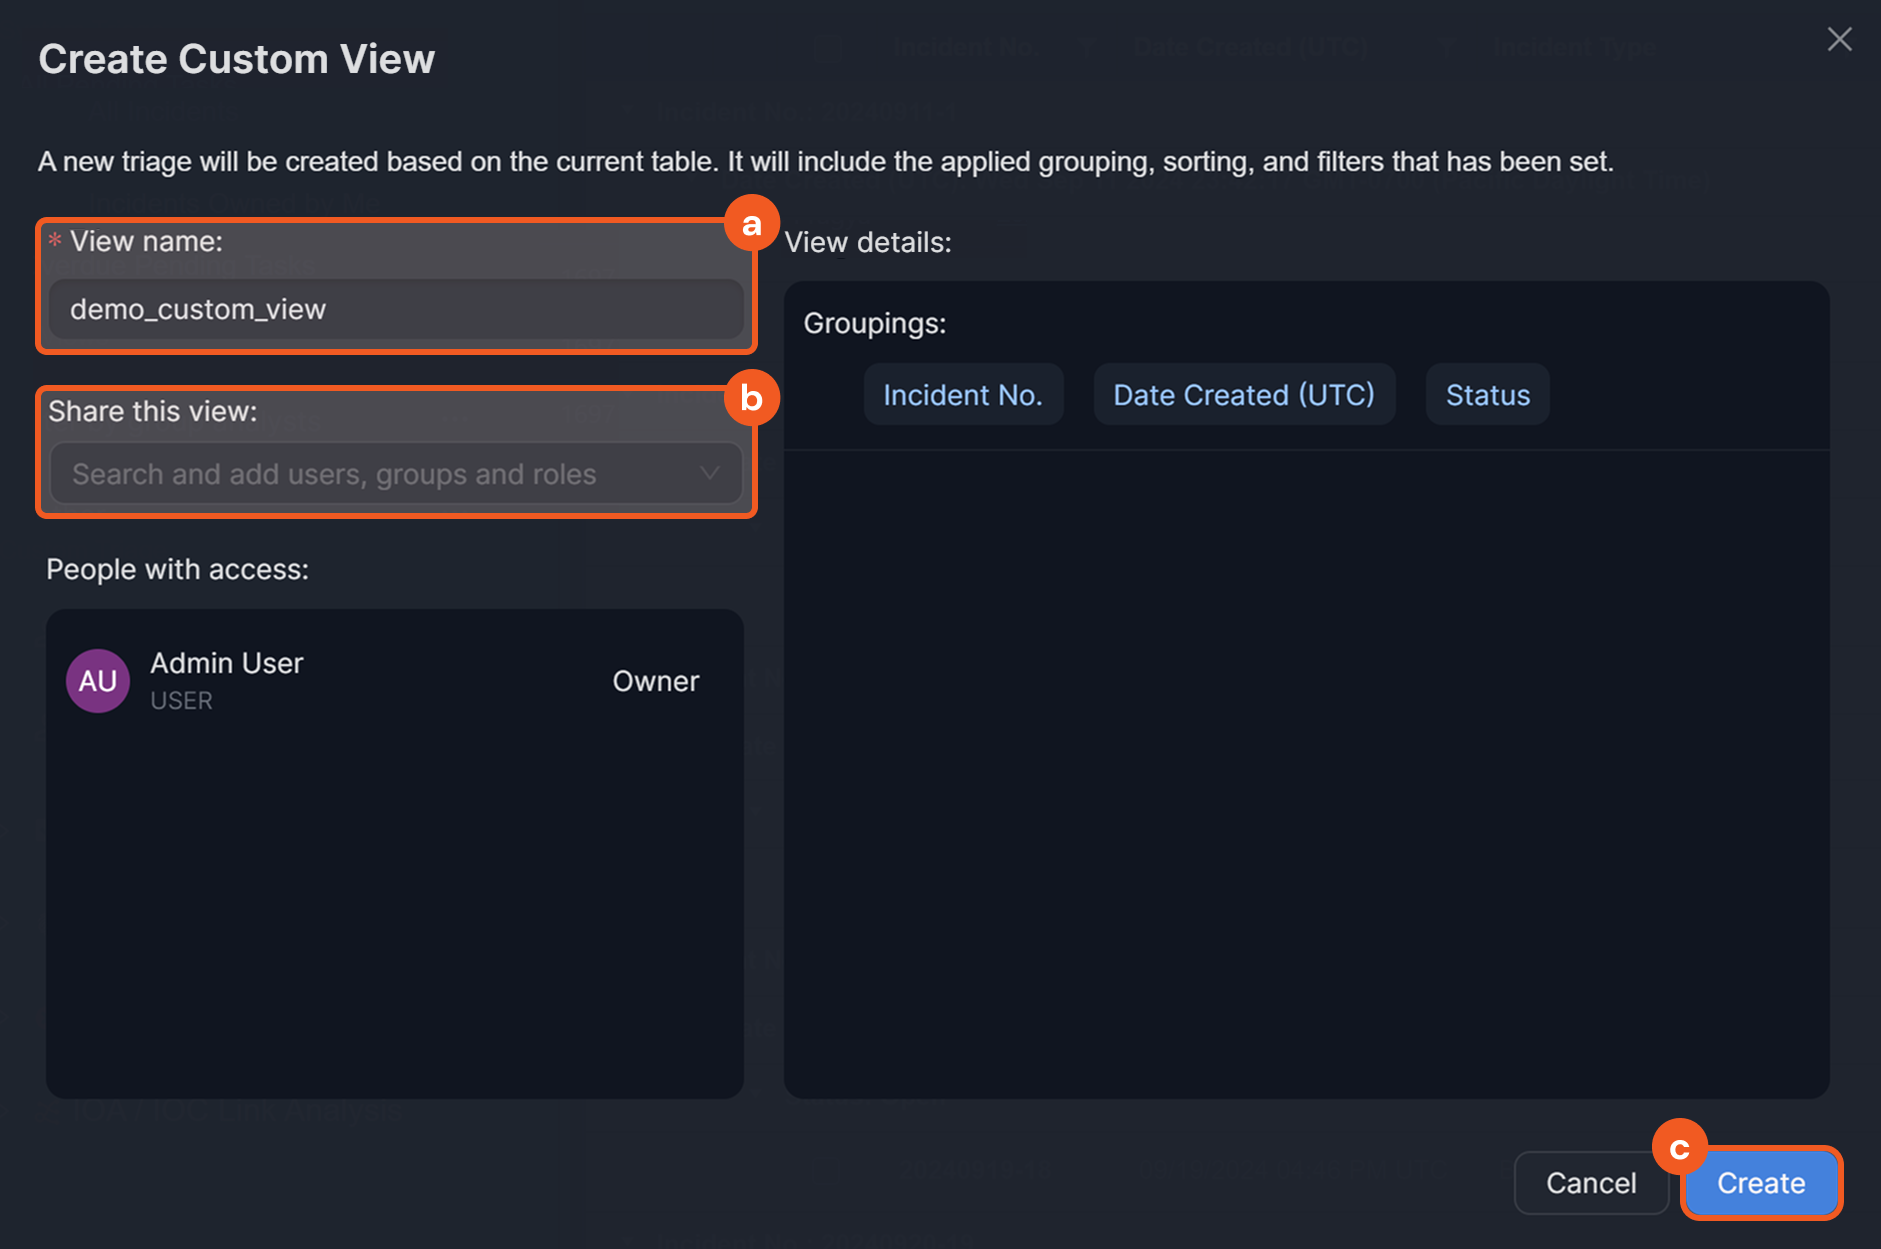
Task: Click the Owner role label
Action: (655, 681)
